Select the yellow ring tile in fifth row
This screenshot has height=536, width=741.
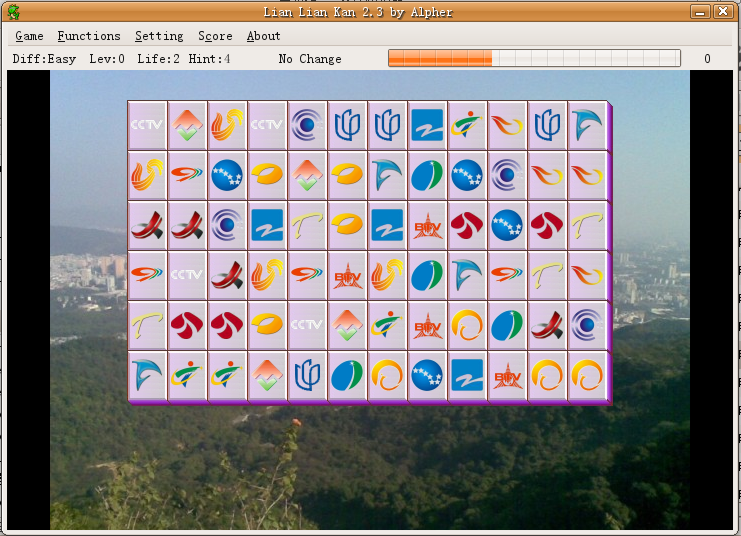(x=267, y=326)
